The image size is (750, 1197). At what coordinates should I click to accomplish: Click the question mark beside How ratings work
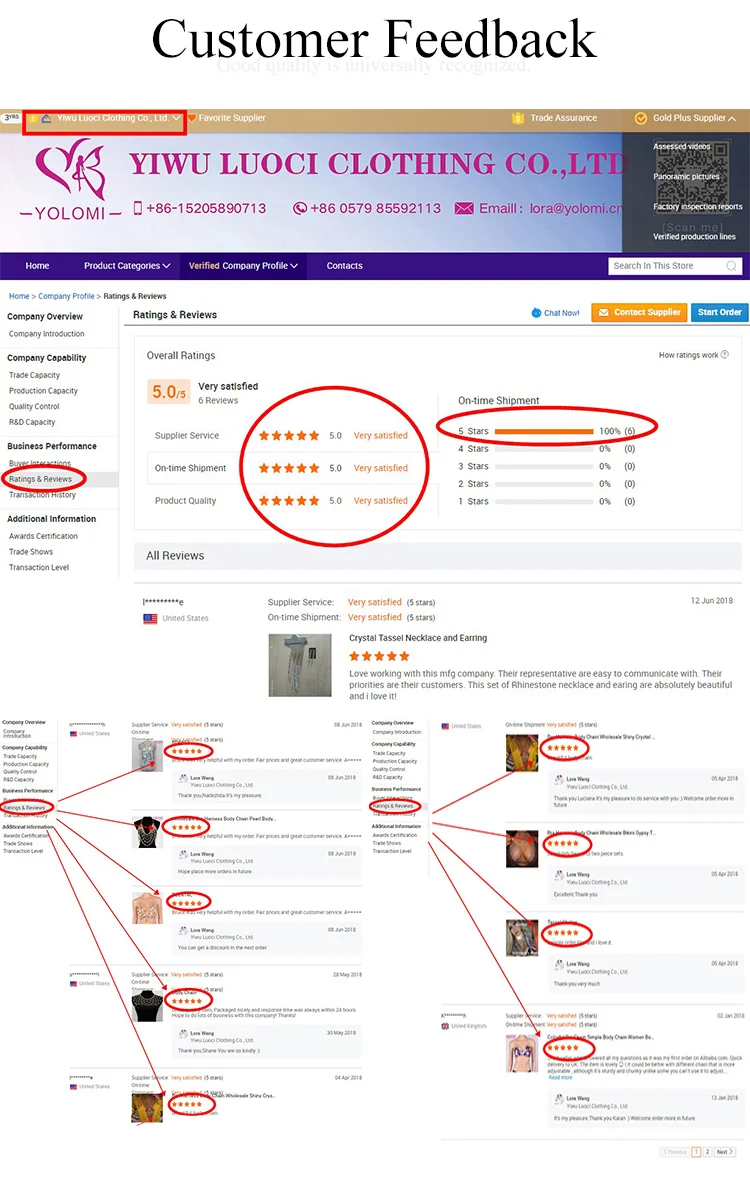coord(725,355)
